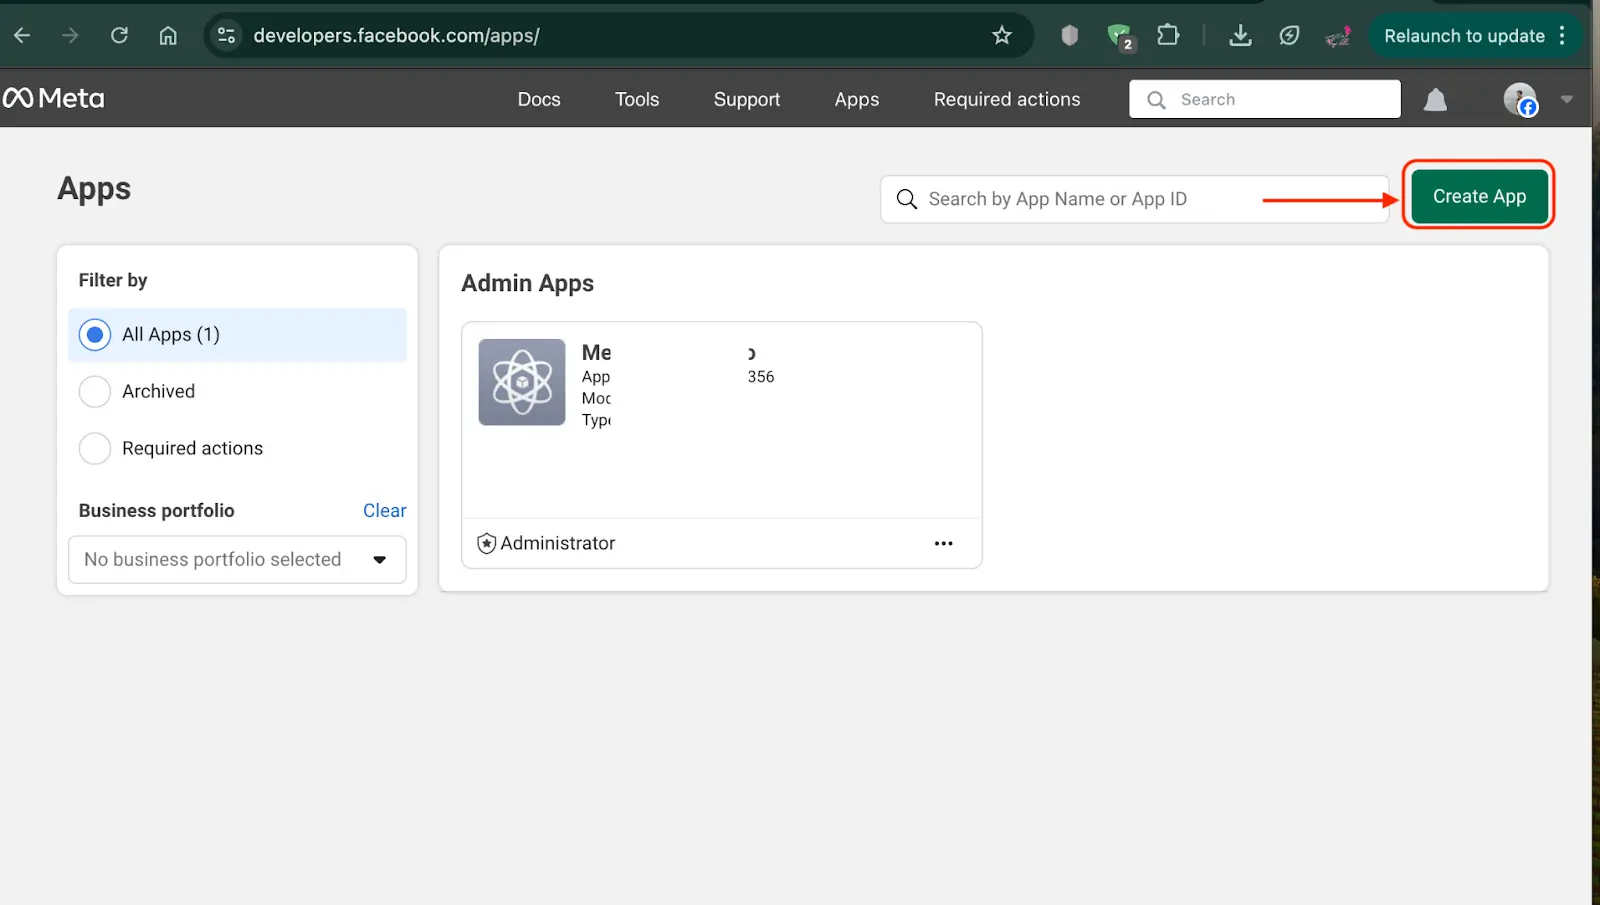Viewport: 1600px width, 905px height.
Task: Click the Clear link for business portfolio
Action: click(384, 510)
